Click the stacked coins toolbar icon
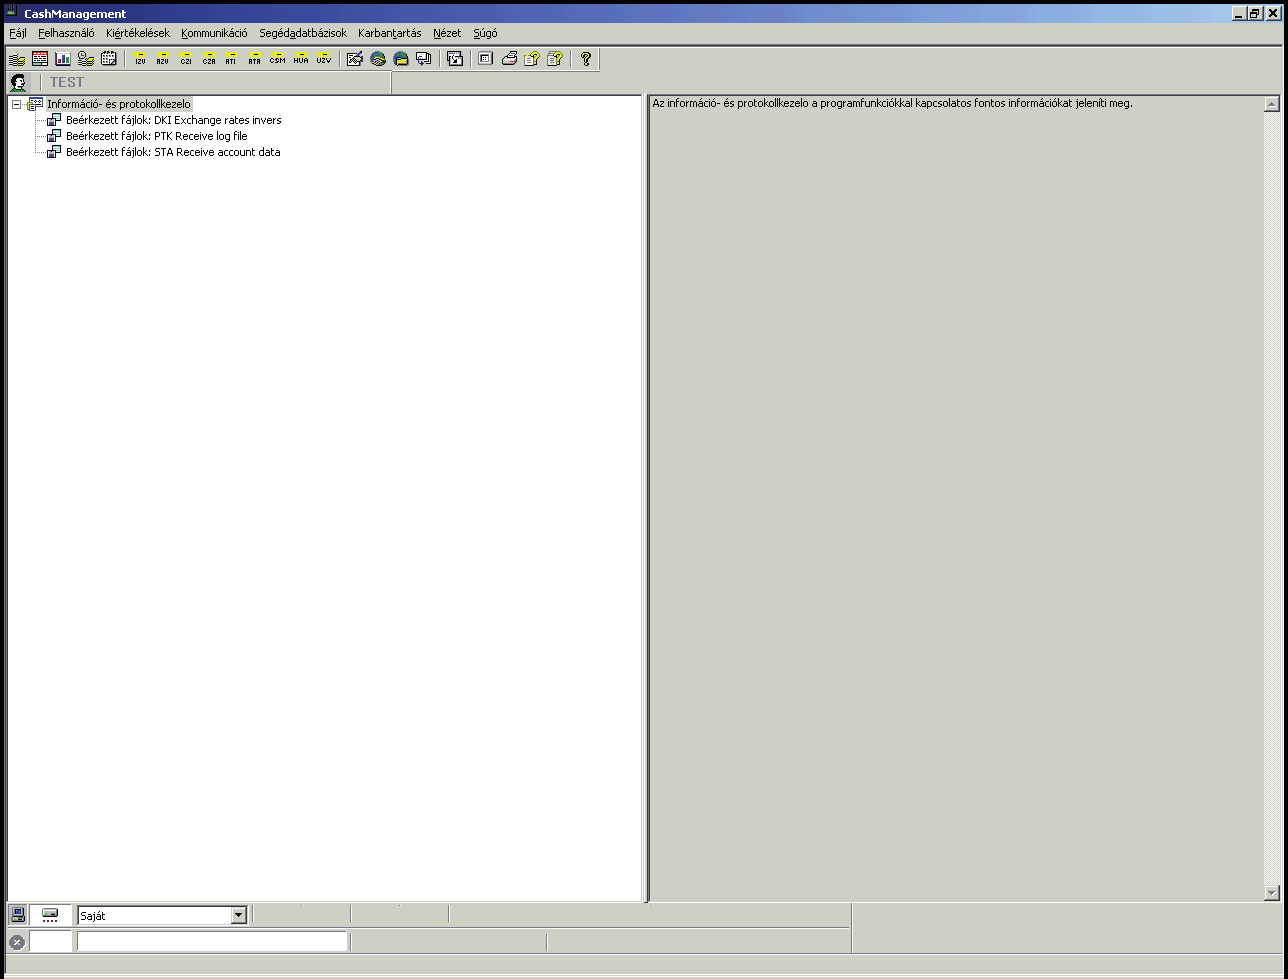1288x979 pixels. 17,59
